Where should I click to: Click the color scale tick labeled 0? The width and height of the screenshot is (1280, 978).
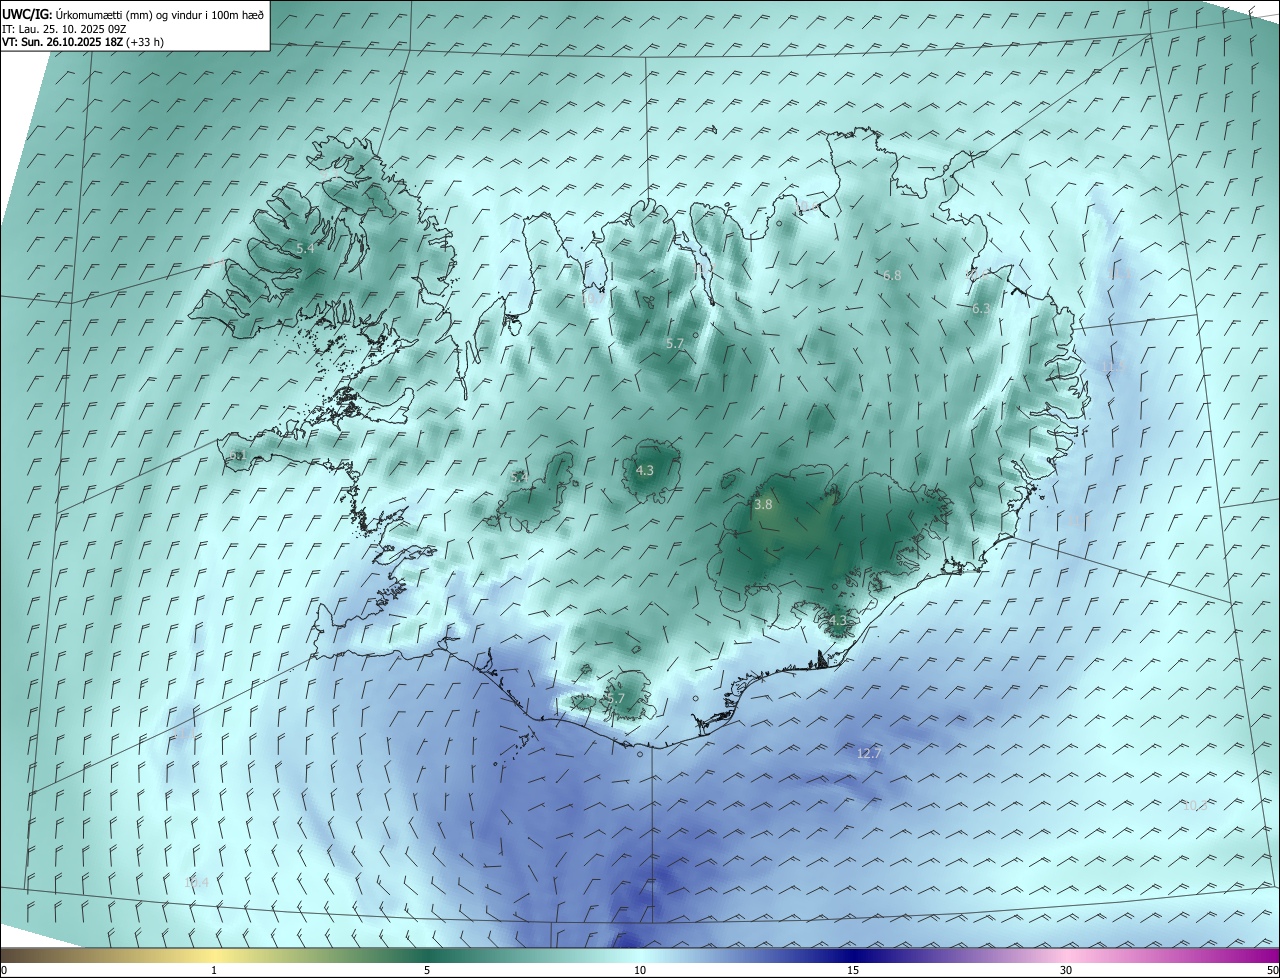click(4, 970)
